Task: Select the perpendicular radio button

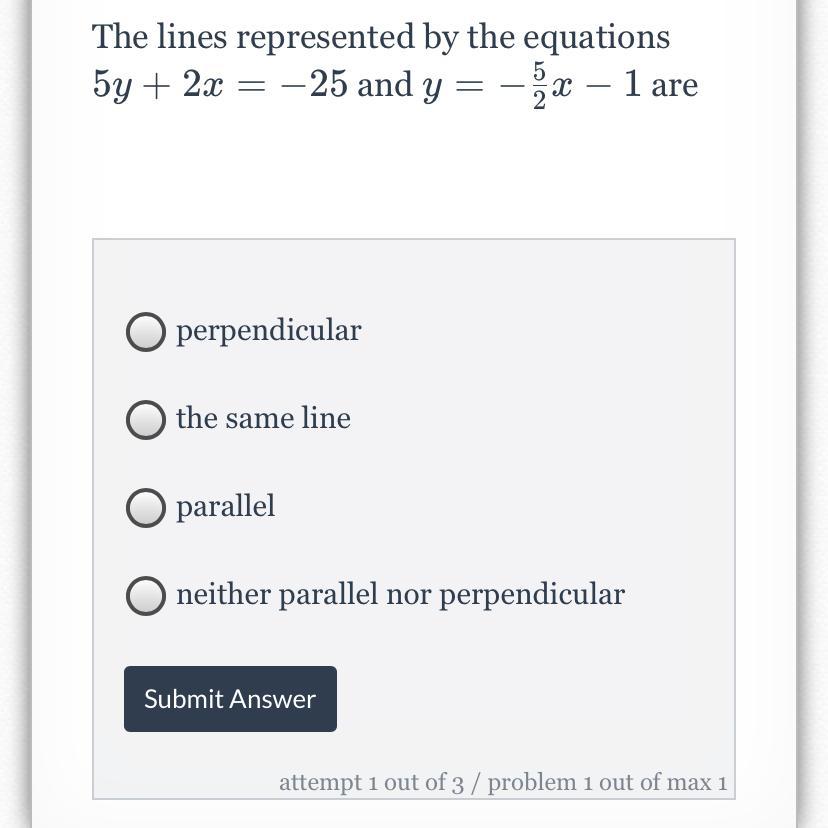Action: click(x=146, y=332)
